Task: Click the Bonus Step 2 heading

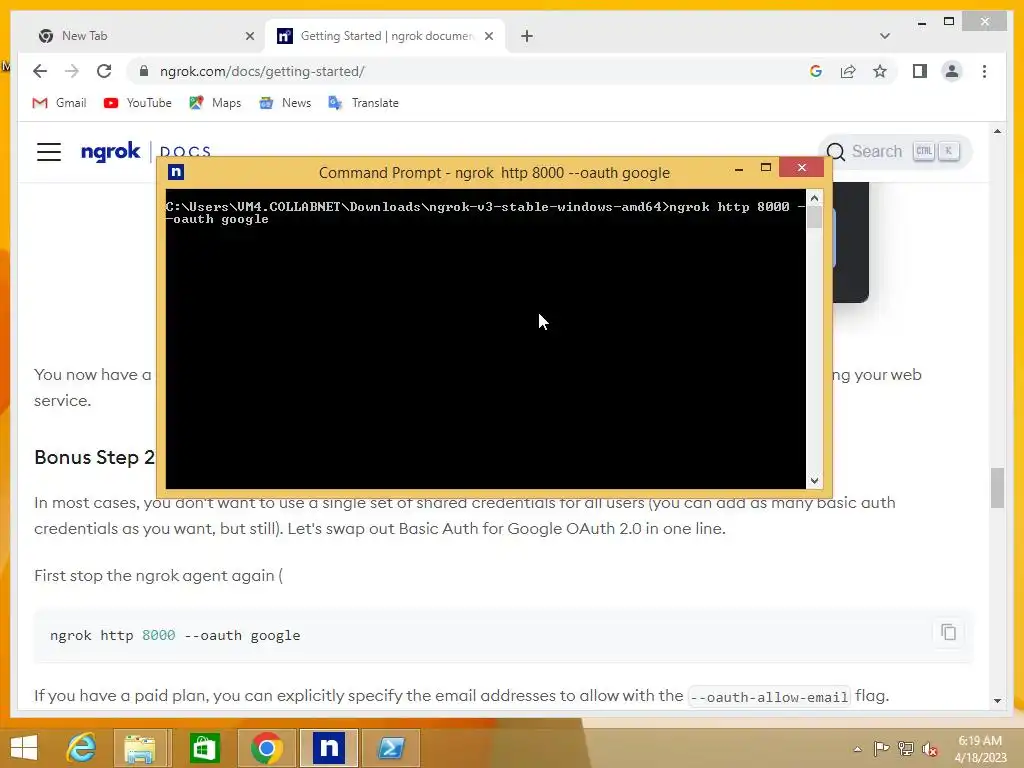Action: 95,457
